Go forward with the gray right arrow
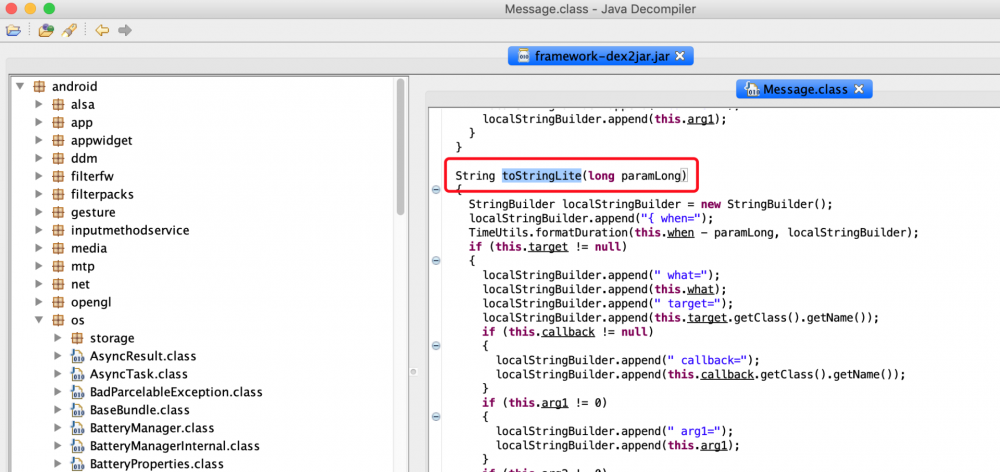This screenshot has width=1000, height=472. coord(125,29)
